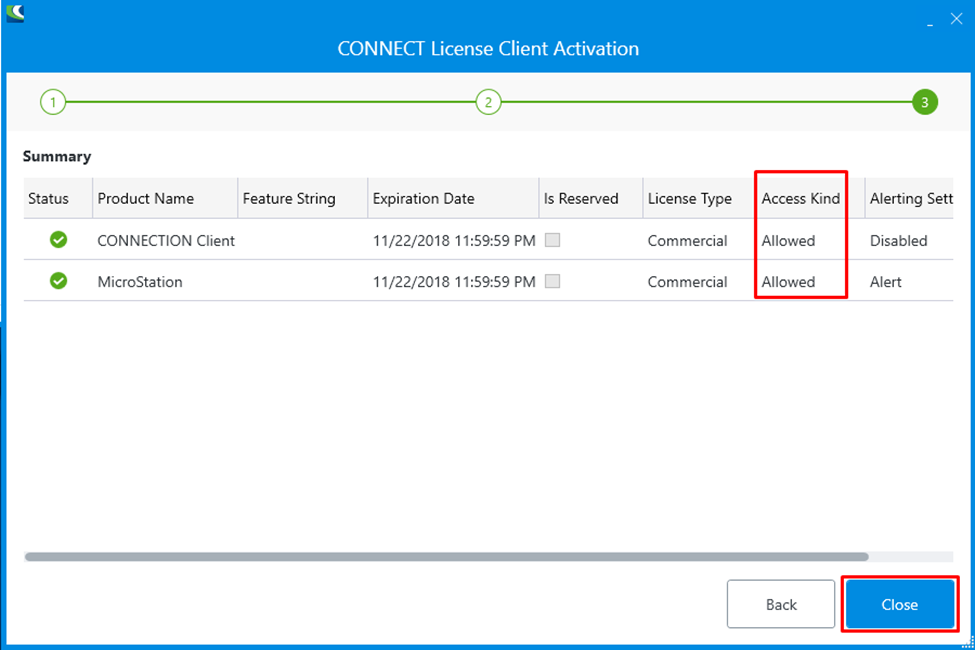Toggle Is Reserved checkbox for MicroStation
Image resolution: width=975 pixels, height=650 pixels.
[552, 281]
